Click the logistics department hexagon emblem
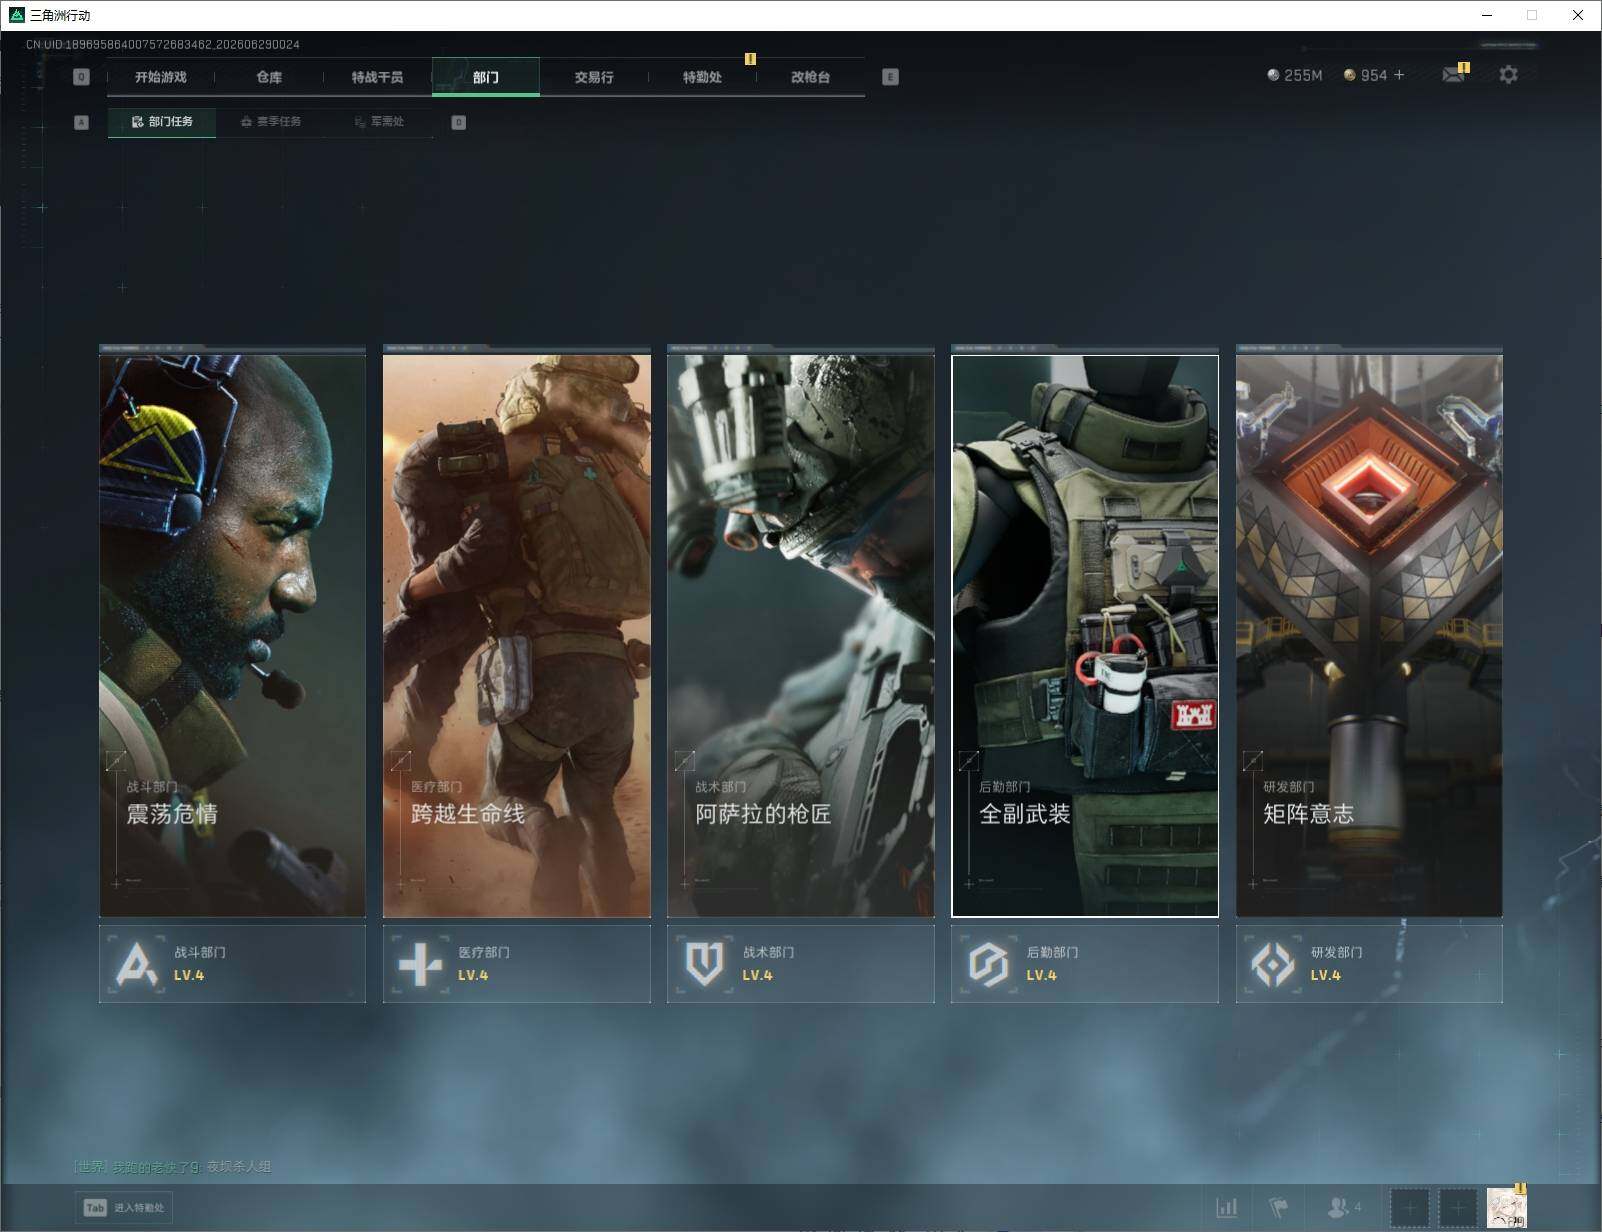This screenshot has height=1232, width=1602. coord(988,965)
